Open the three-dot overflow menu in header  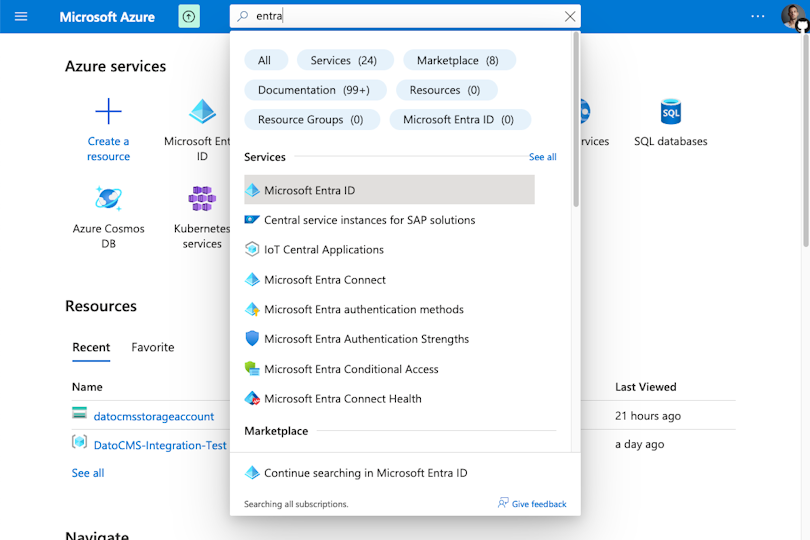coord(757,17)
